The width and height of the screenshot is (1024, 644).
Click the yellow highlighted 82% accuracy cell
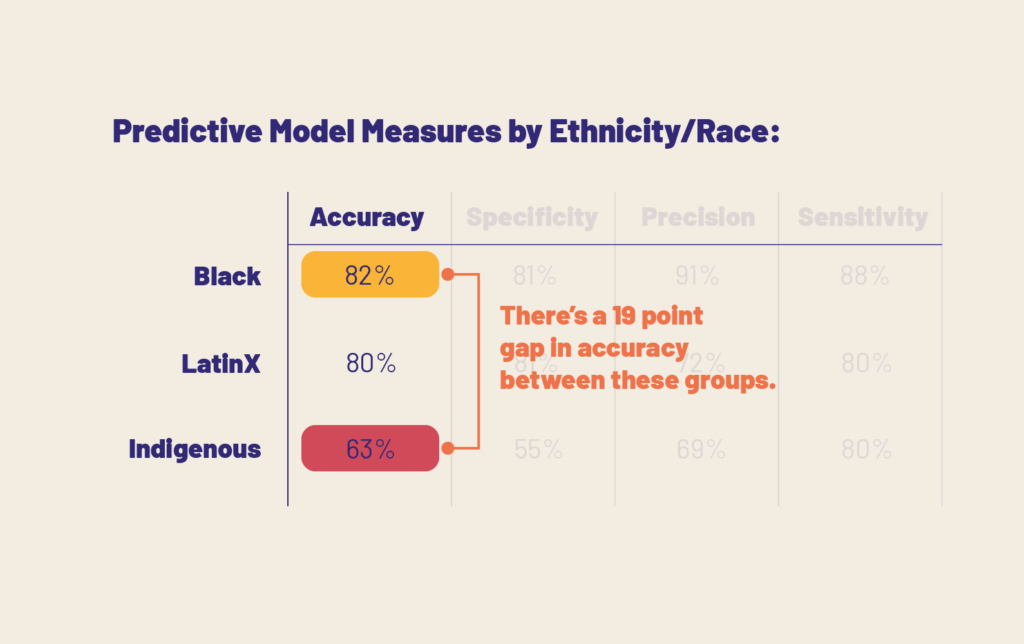(370, 275)
